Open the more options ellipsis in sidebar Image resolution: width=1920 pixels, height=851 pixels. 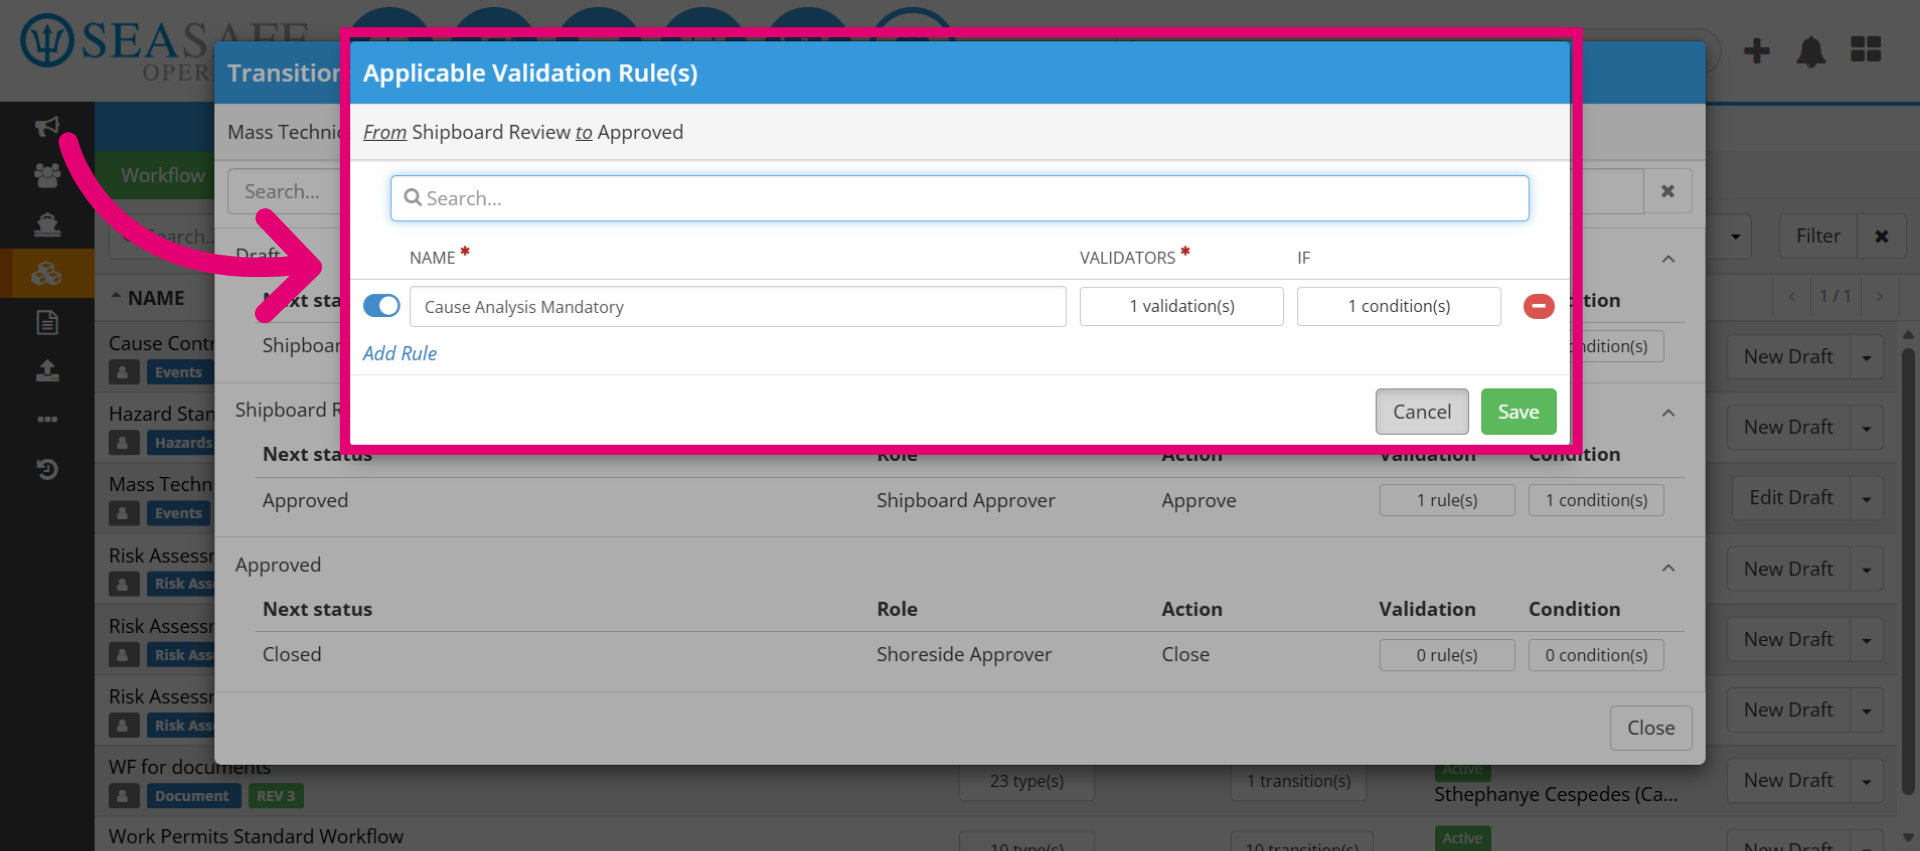47,419
